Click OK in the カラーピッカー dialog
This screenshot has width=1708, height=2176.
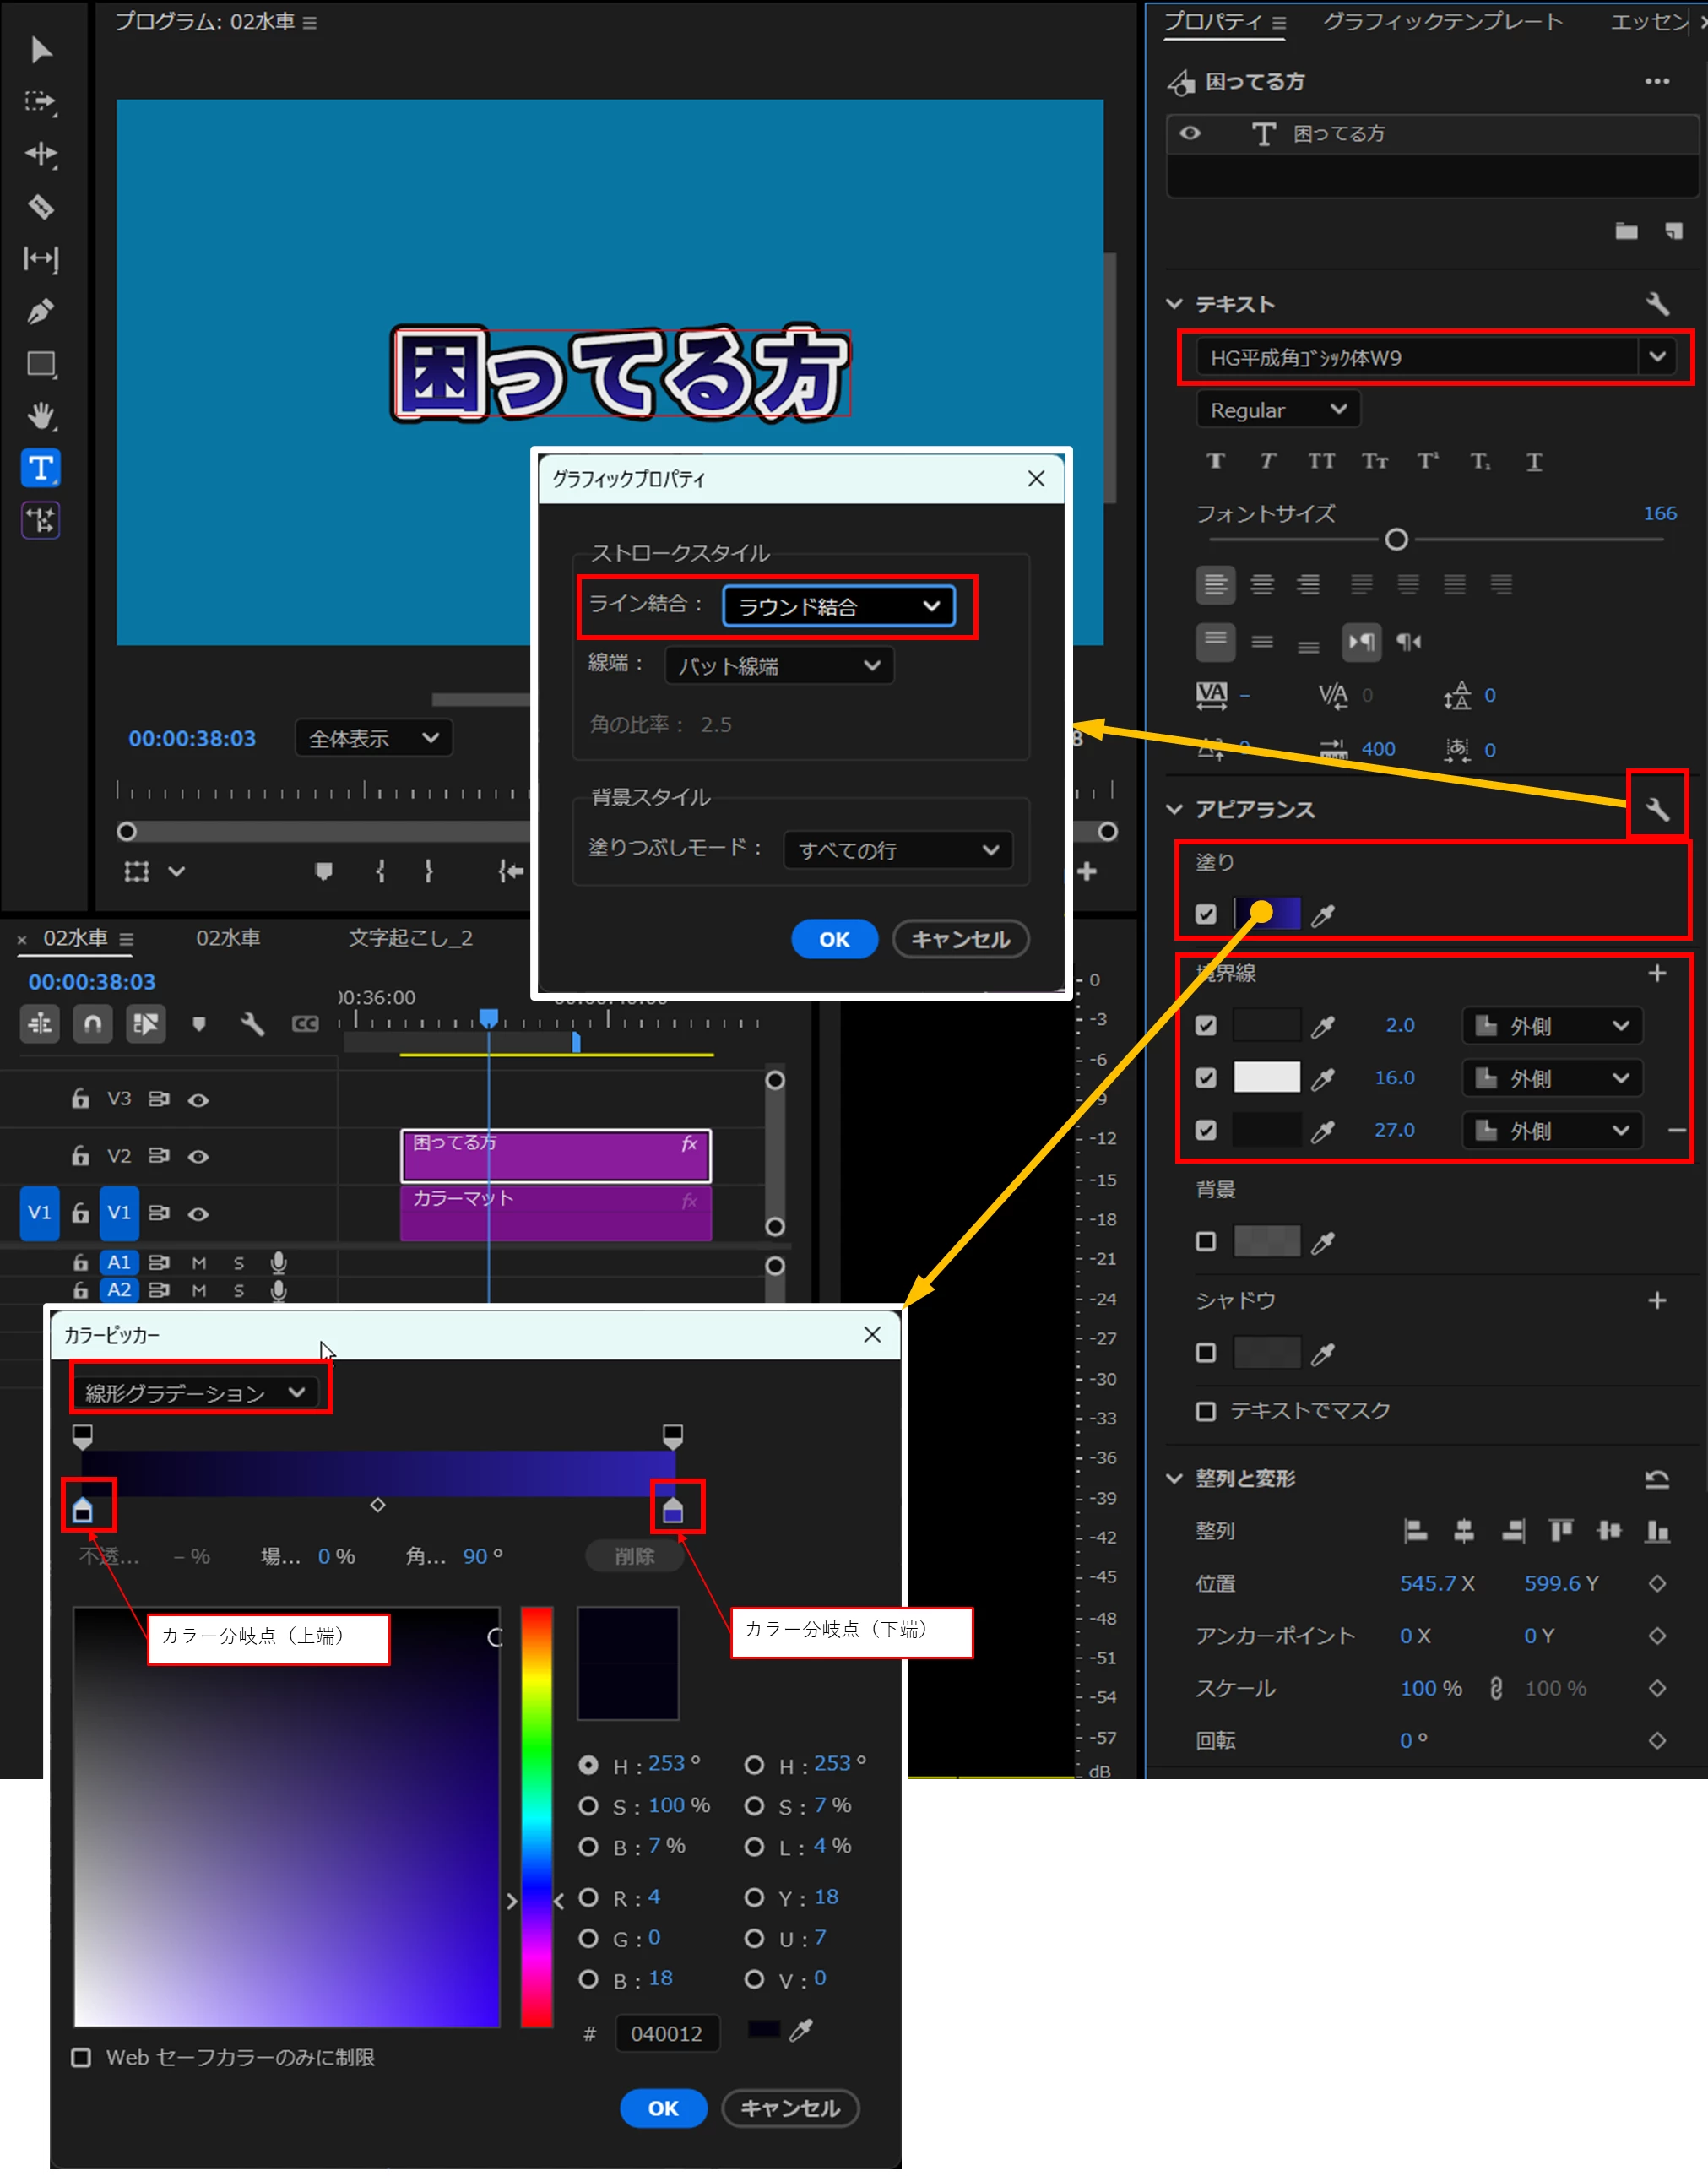pos(663,2108)
